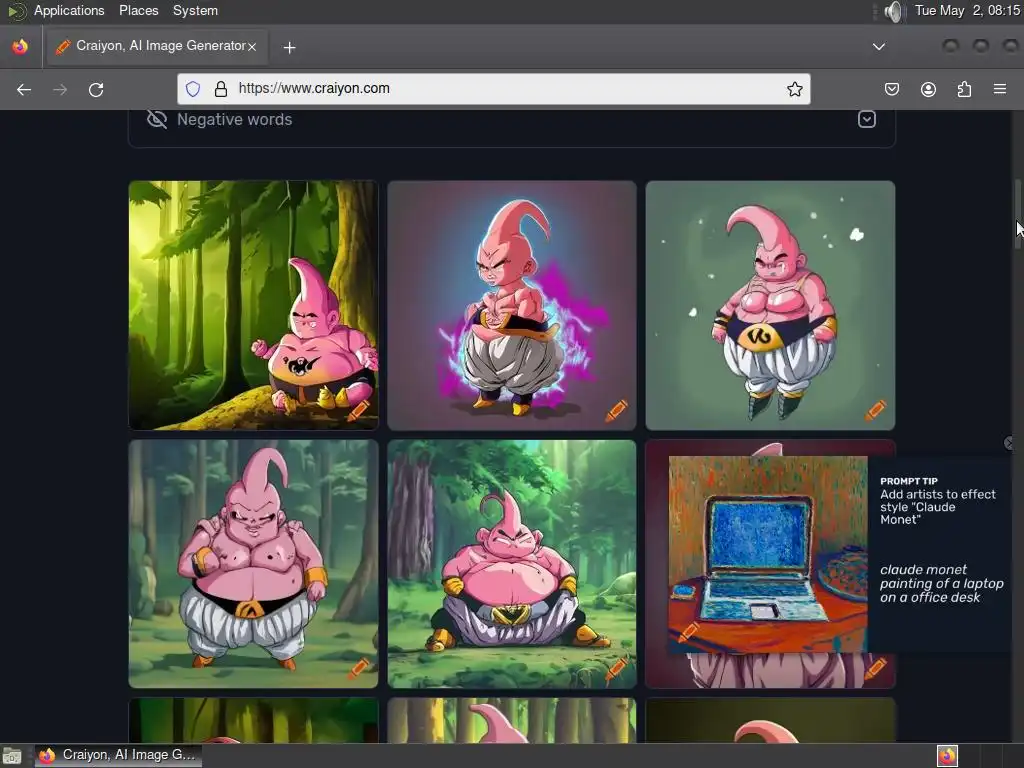Open the Buu in yellow forest image

pos(253,305)
